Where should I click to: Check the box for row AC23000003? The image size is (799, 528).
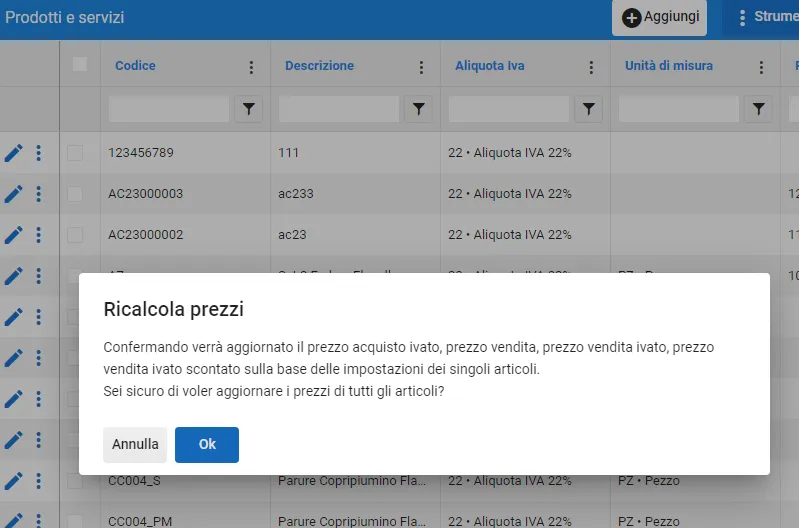tap(75, 194)
